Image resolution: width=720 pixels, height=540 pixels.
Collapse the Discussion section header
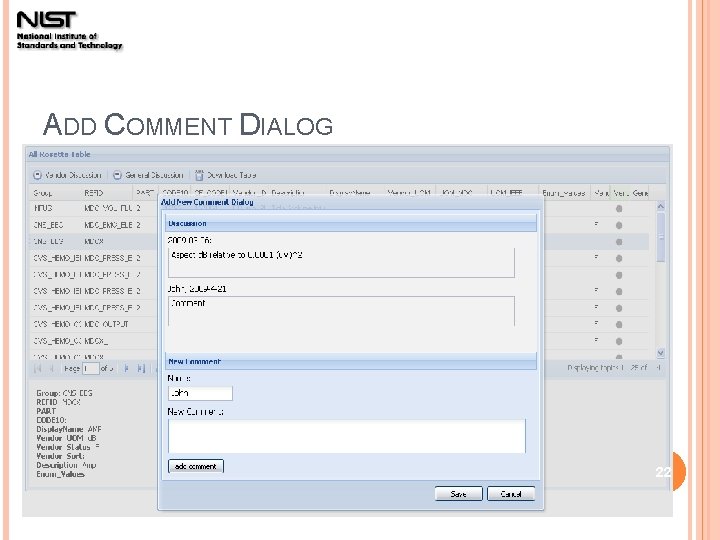[x=351, y=223]
